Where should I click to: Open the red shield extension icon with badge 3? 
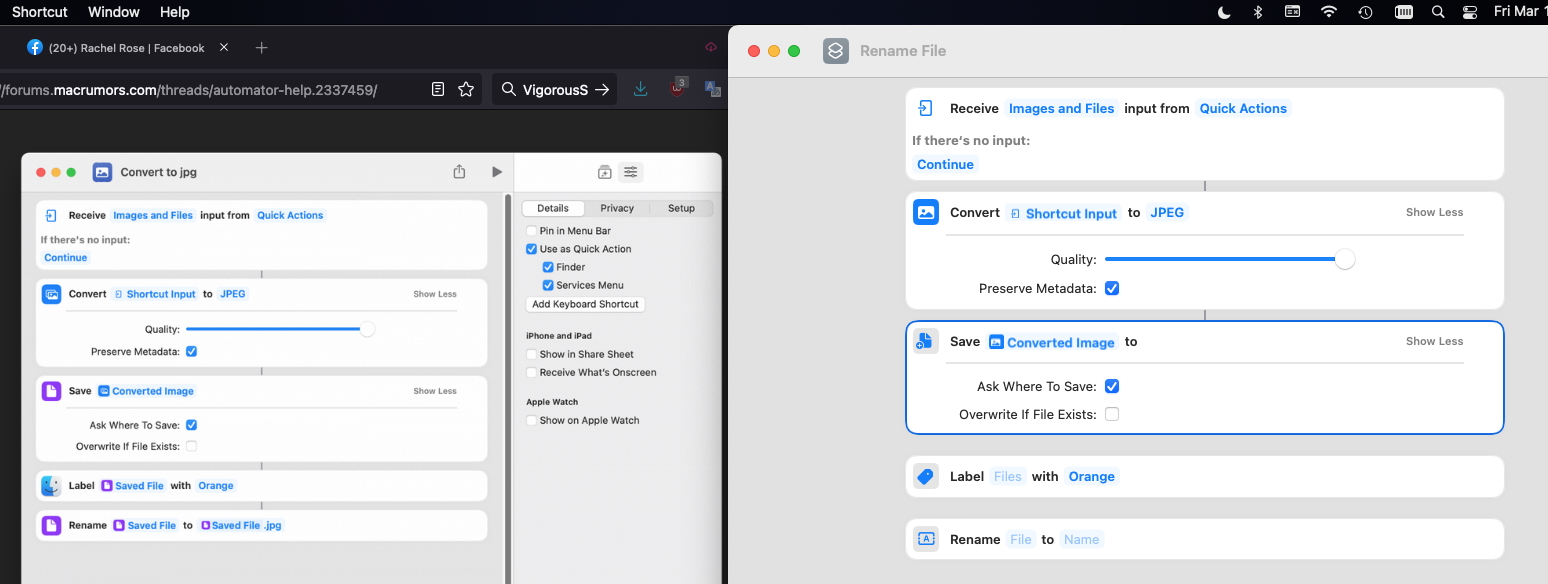pyautogui.click(x=678, y=88)
